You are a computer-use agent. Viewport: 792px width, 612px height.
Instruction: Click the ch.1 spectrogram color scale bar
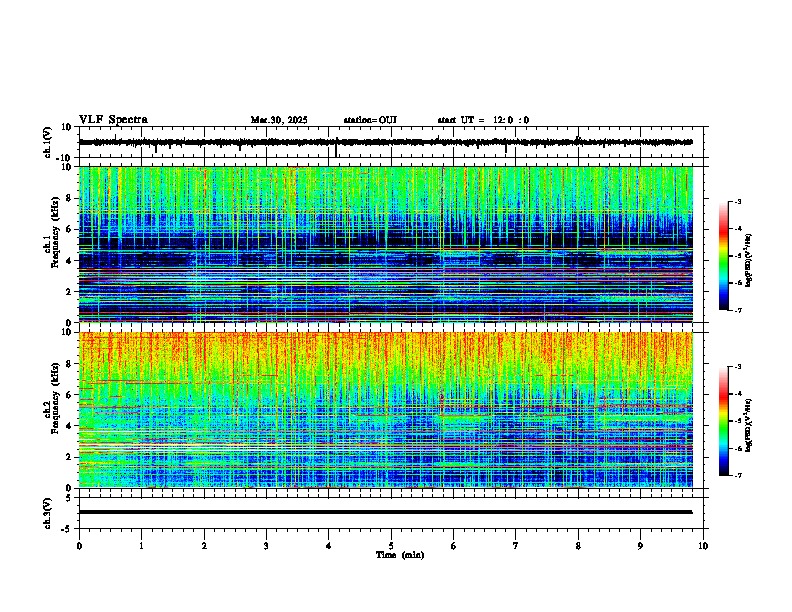(723, 256)
